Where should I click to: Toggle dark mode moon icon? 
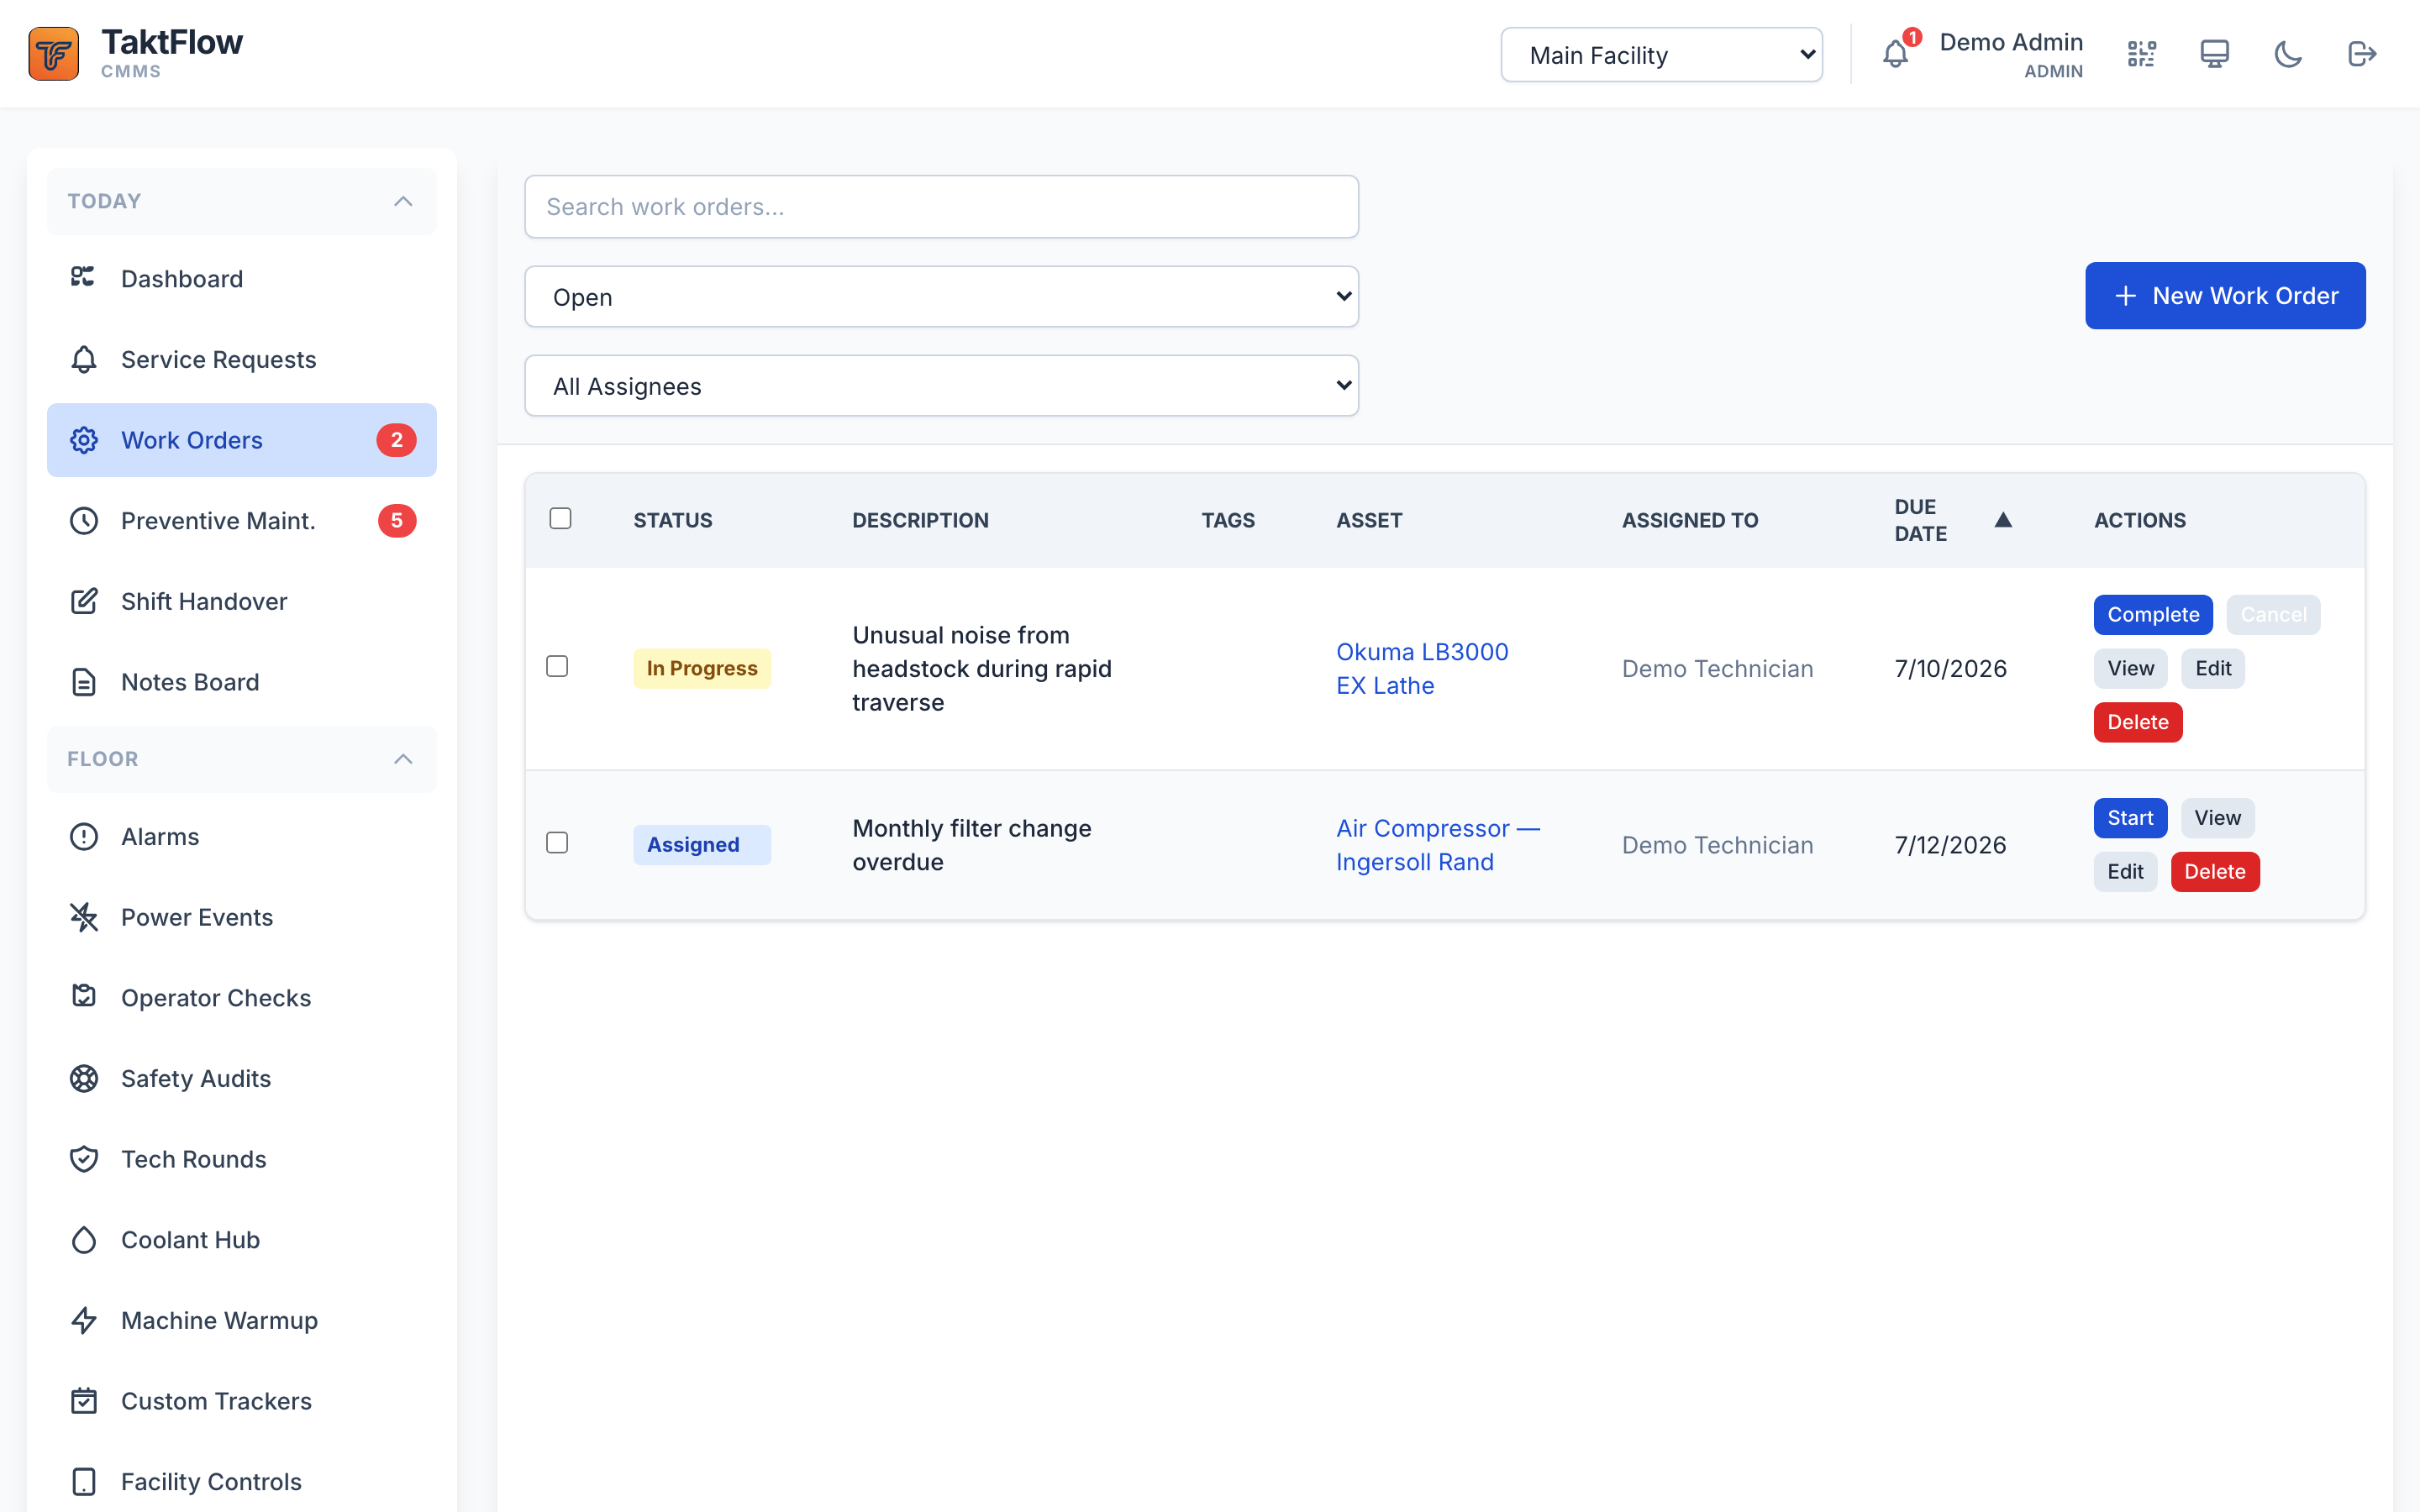[x=2288, y=54]
